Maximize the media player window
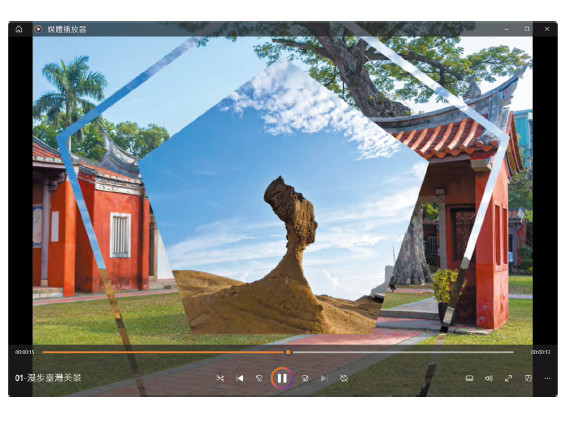The image size is (567, 423). pos(527,29)
